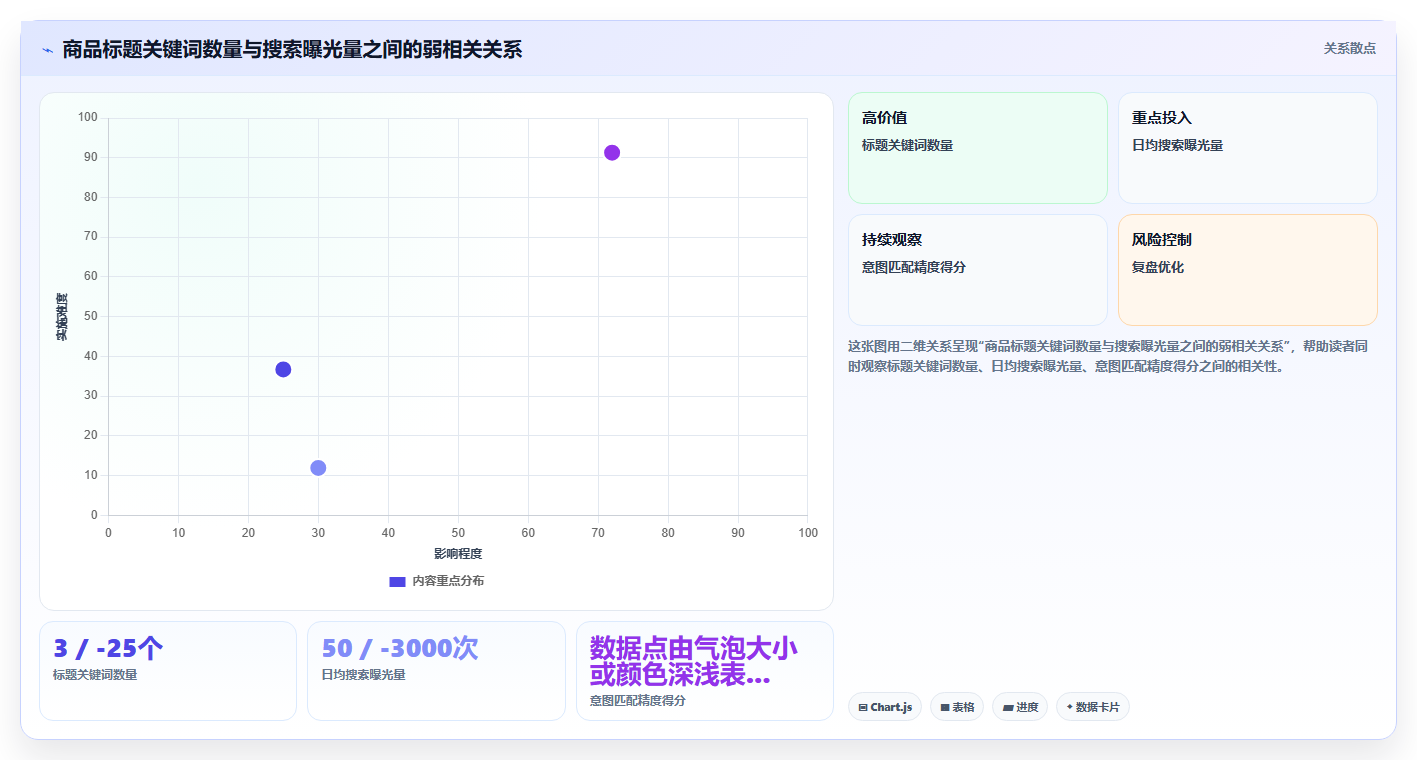Screen dimensions: 1417x760
Task: Toggle the 内容重点分布 legend entry
Action: coord(436,581)
